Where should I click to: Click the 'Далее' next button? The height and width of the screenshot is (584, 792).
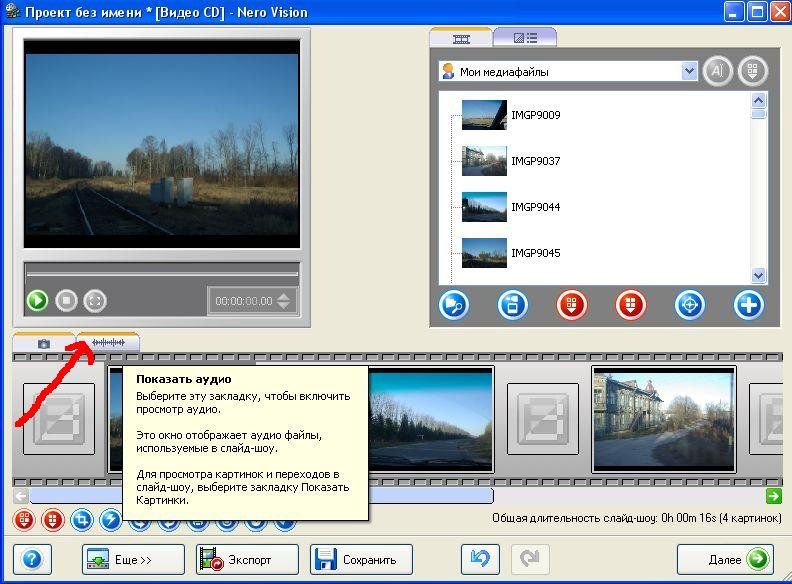[x=725, y=559]
